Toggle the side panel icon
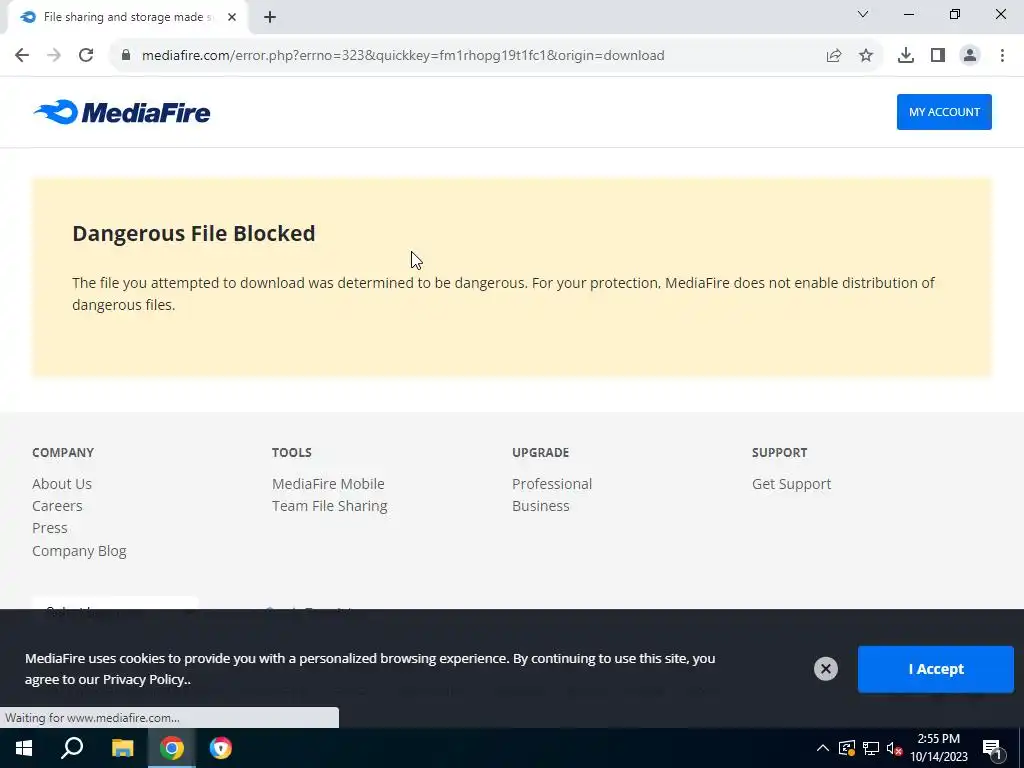1024x768 pixels. point(938,56)
